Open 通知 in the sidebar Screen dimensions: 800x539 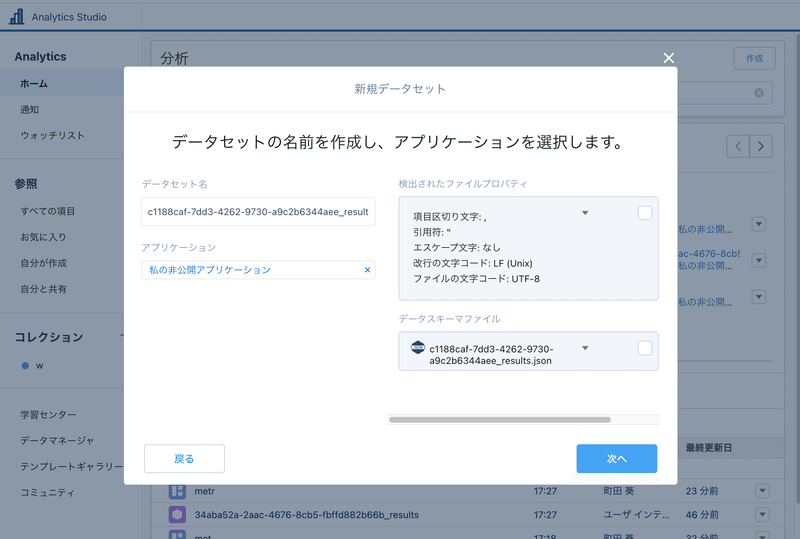click(x=30, y=109)
